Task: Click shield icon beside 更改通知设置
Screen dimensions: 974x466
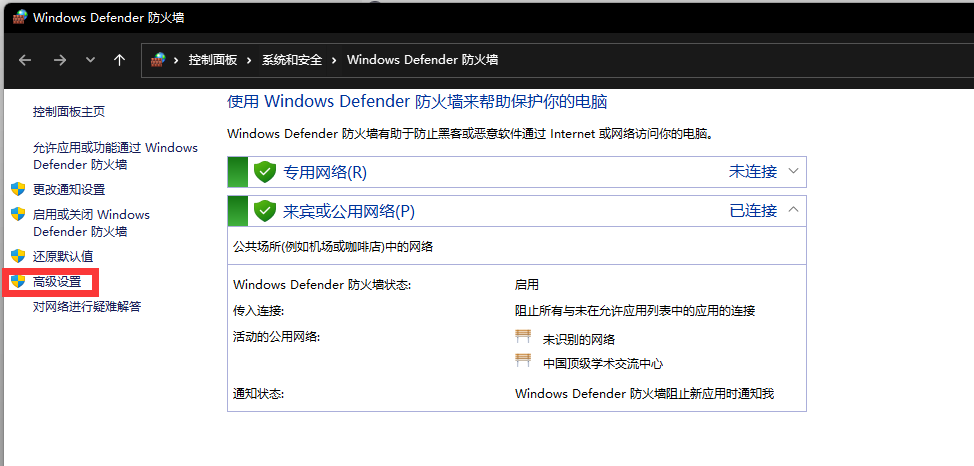Action: (x=18, y=190)
